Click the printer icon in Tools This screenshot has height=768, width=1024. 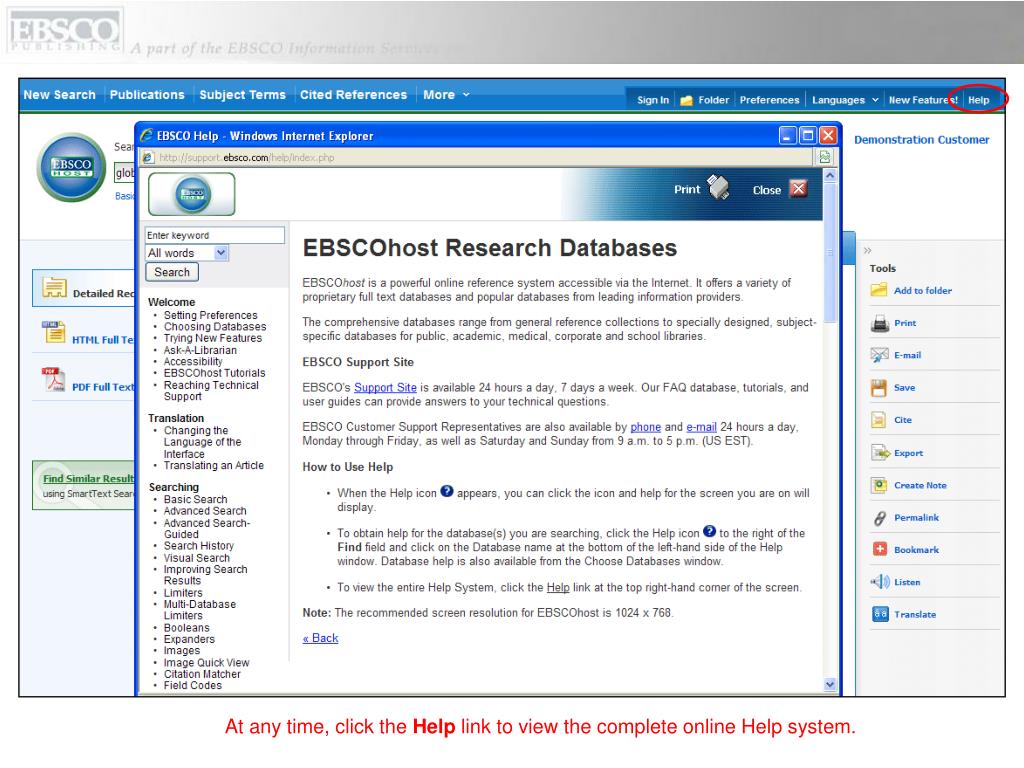(879, 323)
